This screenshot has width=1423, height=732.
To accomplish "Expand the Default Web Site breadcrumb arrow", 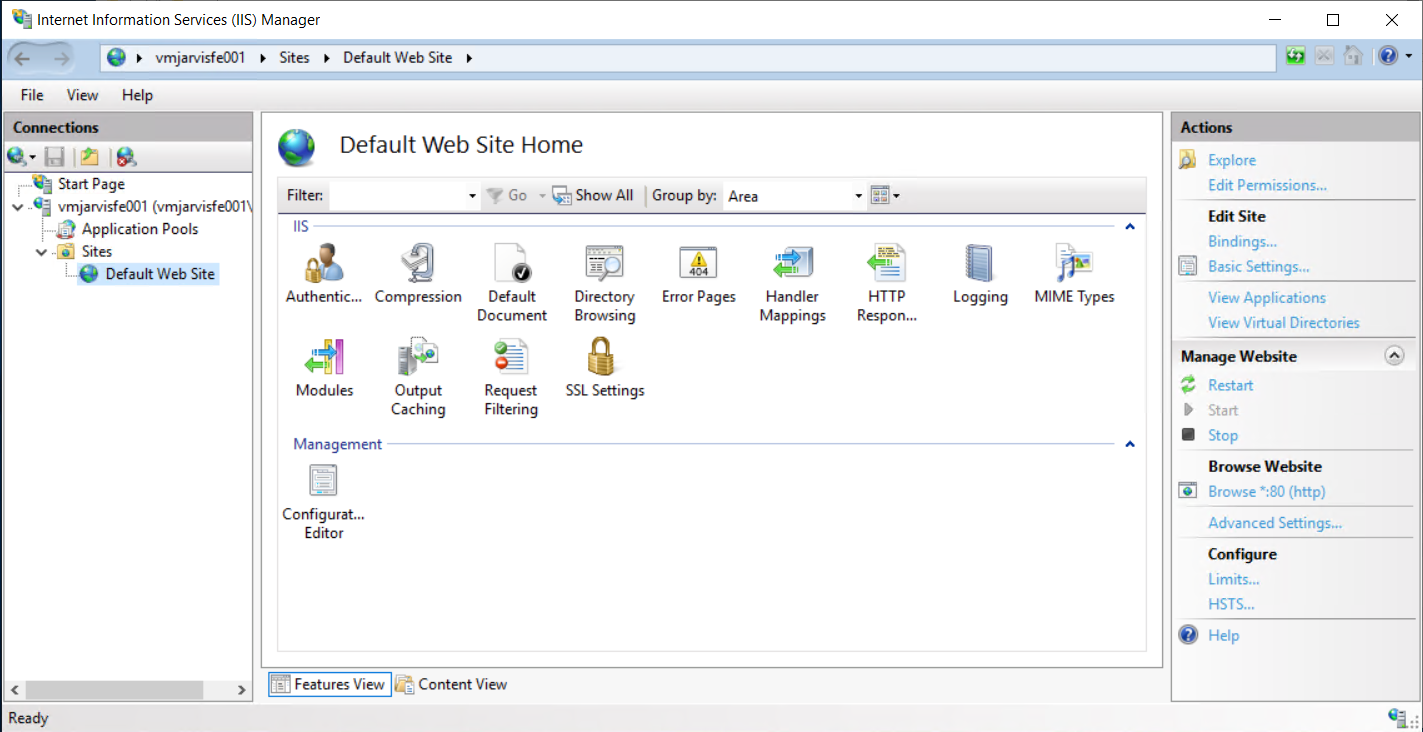I will pyautogui.click(x=469, y=58).
